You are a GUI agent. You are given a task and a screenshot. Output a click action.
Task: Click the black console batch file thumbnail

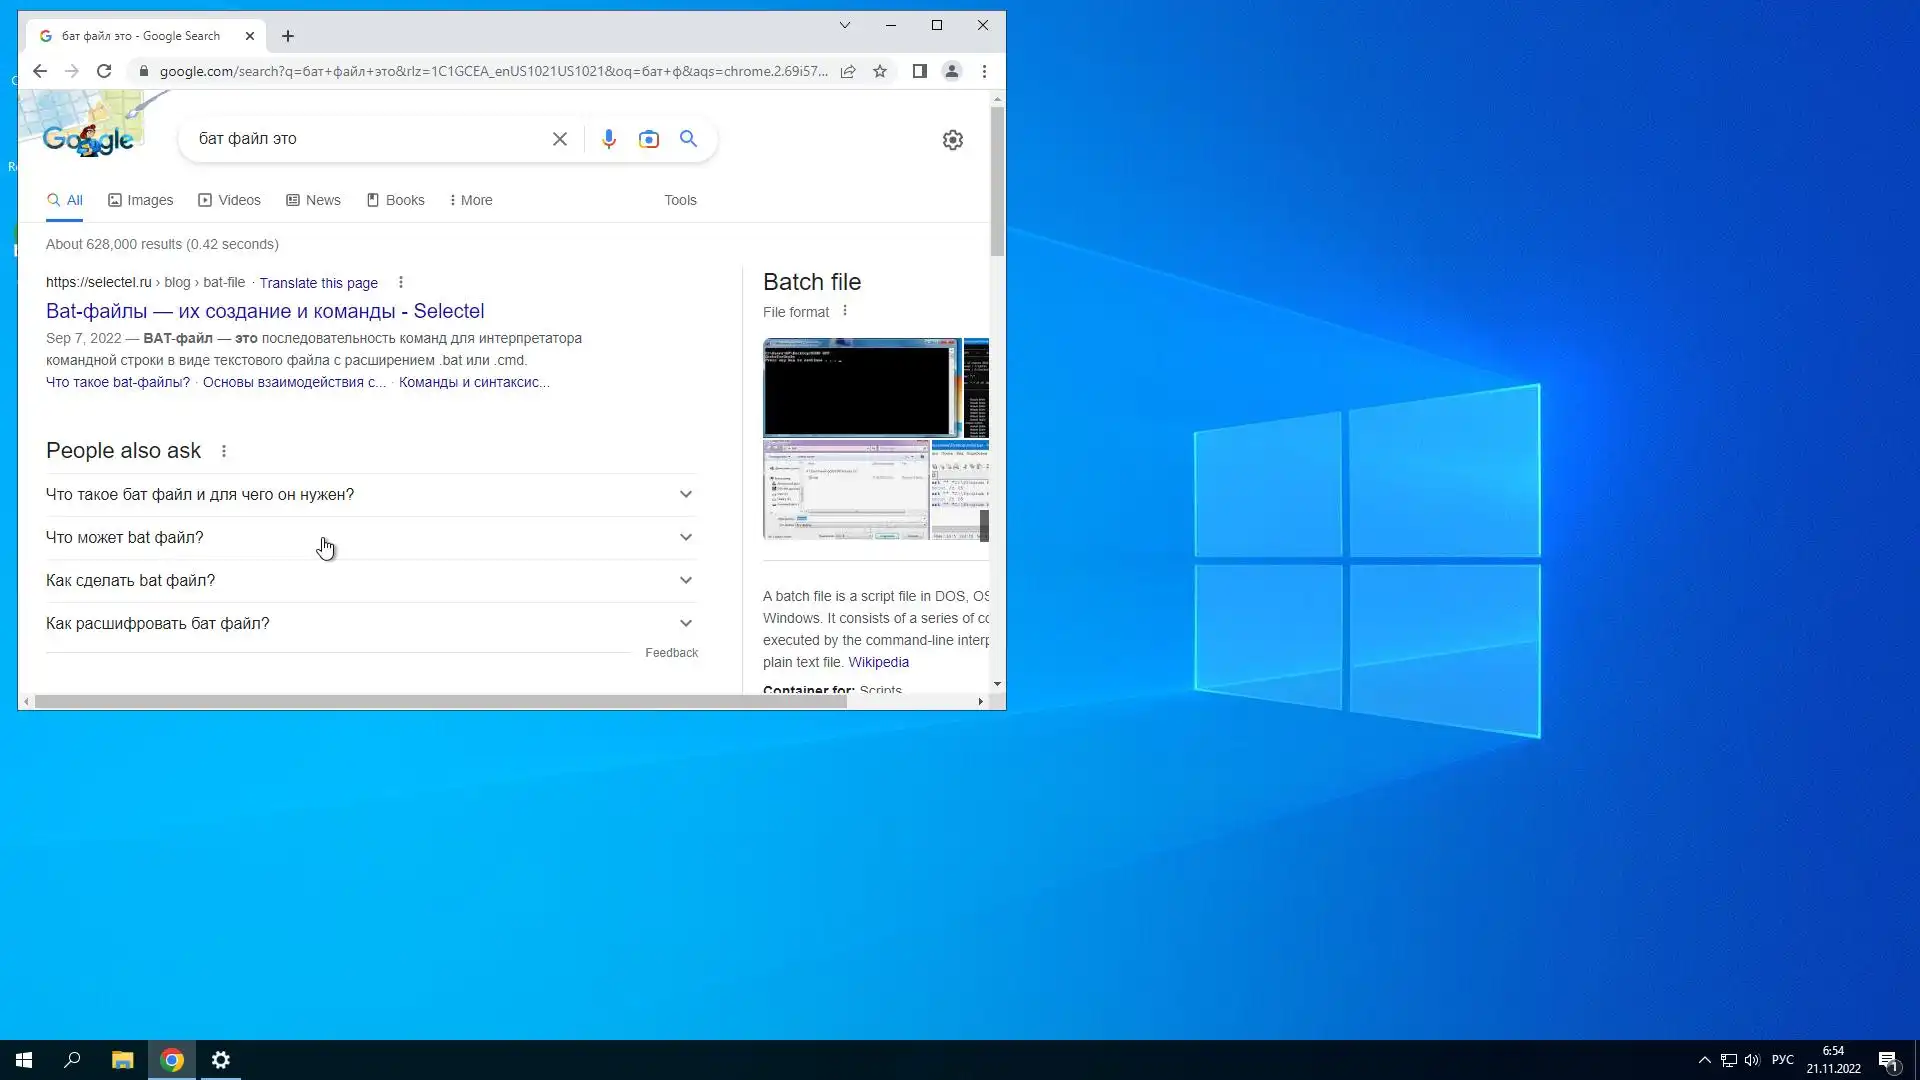[x=860, y=387]
